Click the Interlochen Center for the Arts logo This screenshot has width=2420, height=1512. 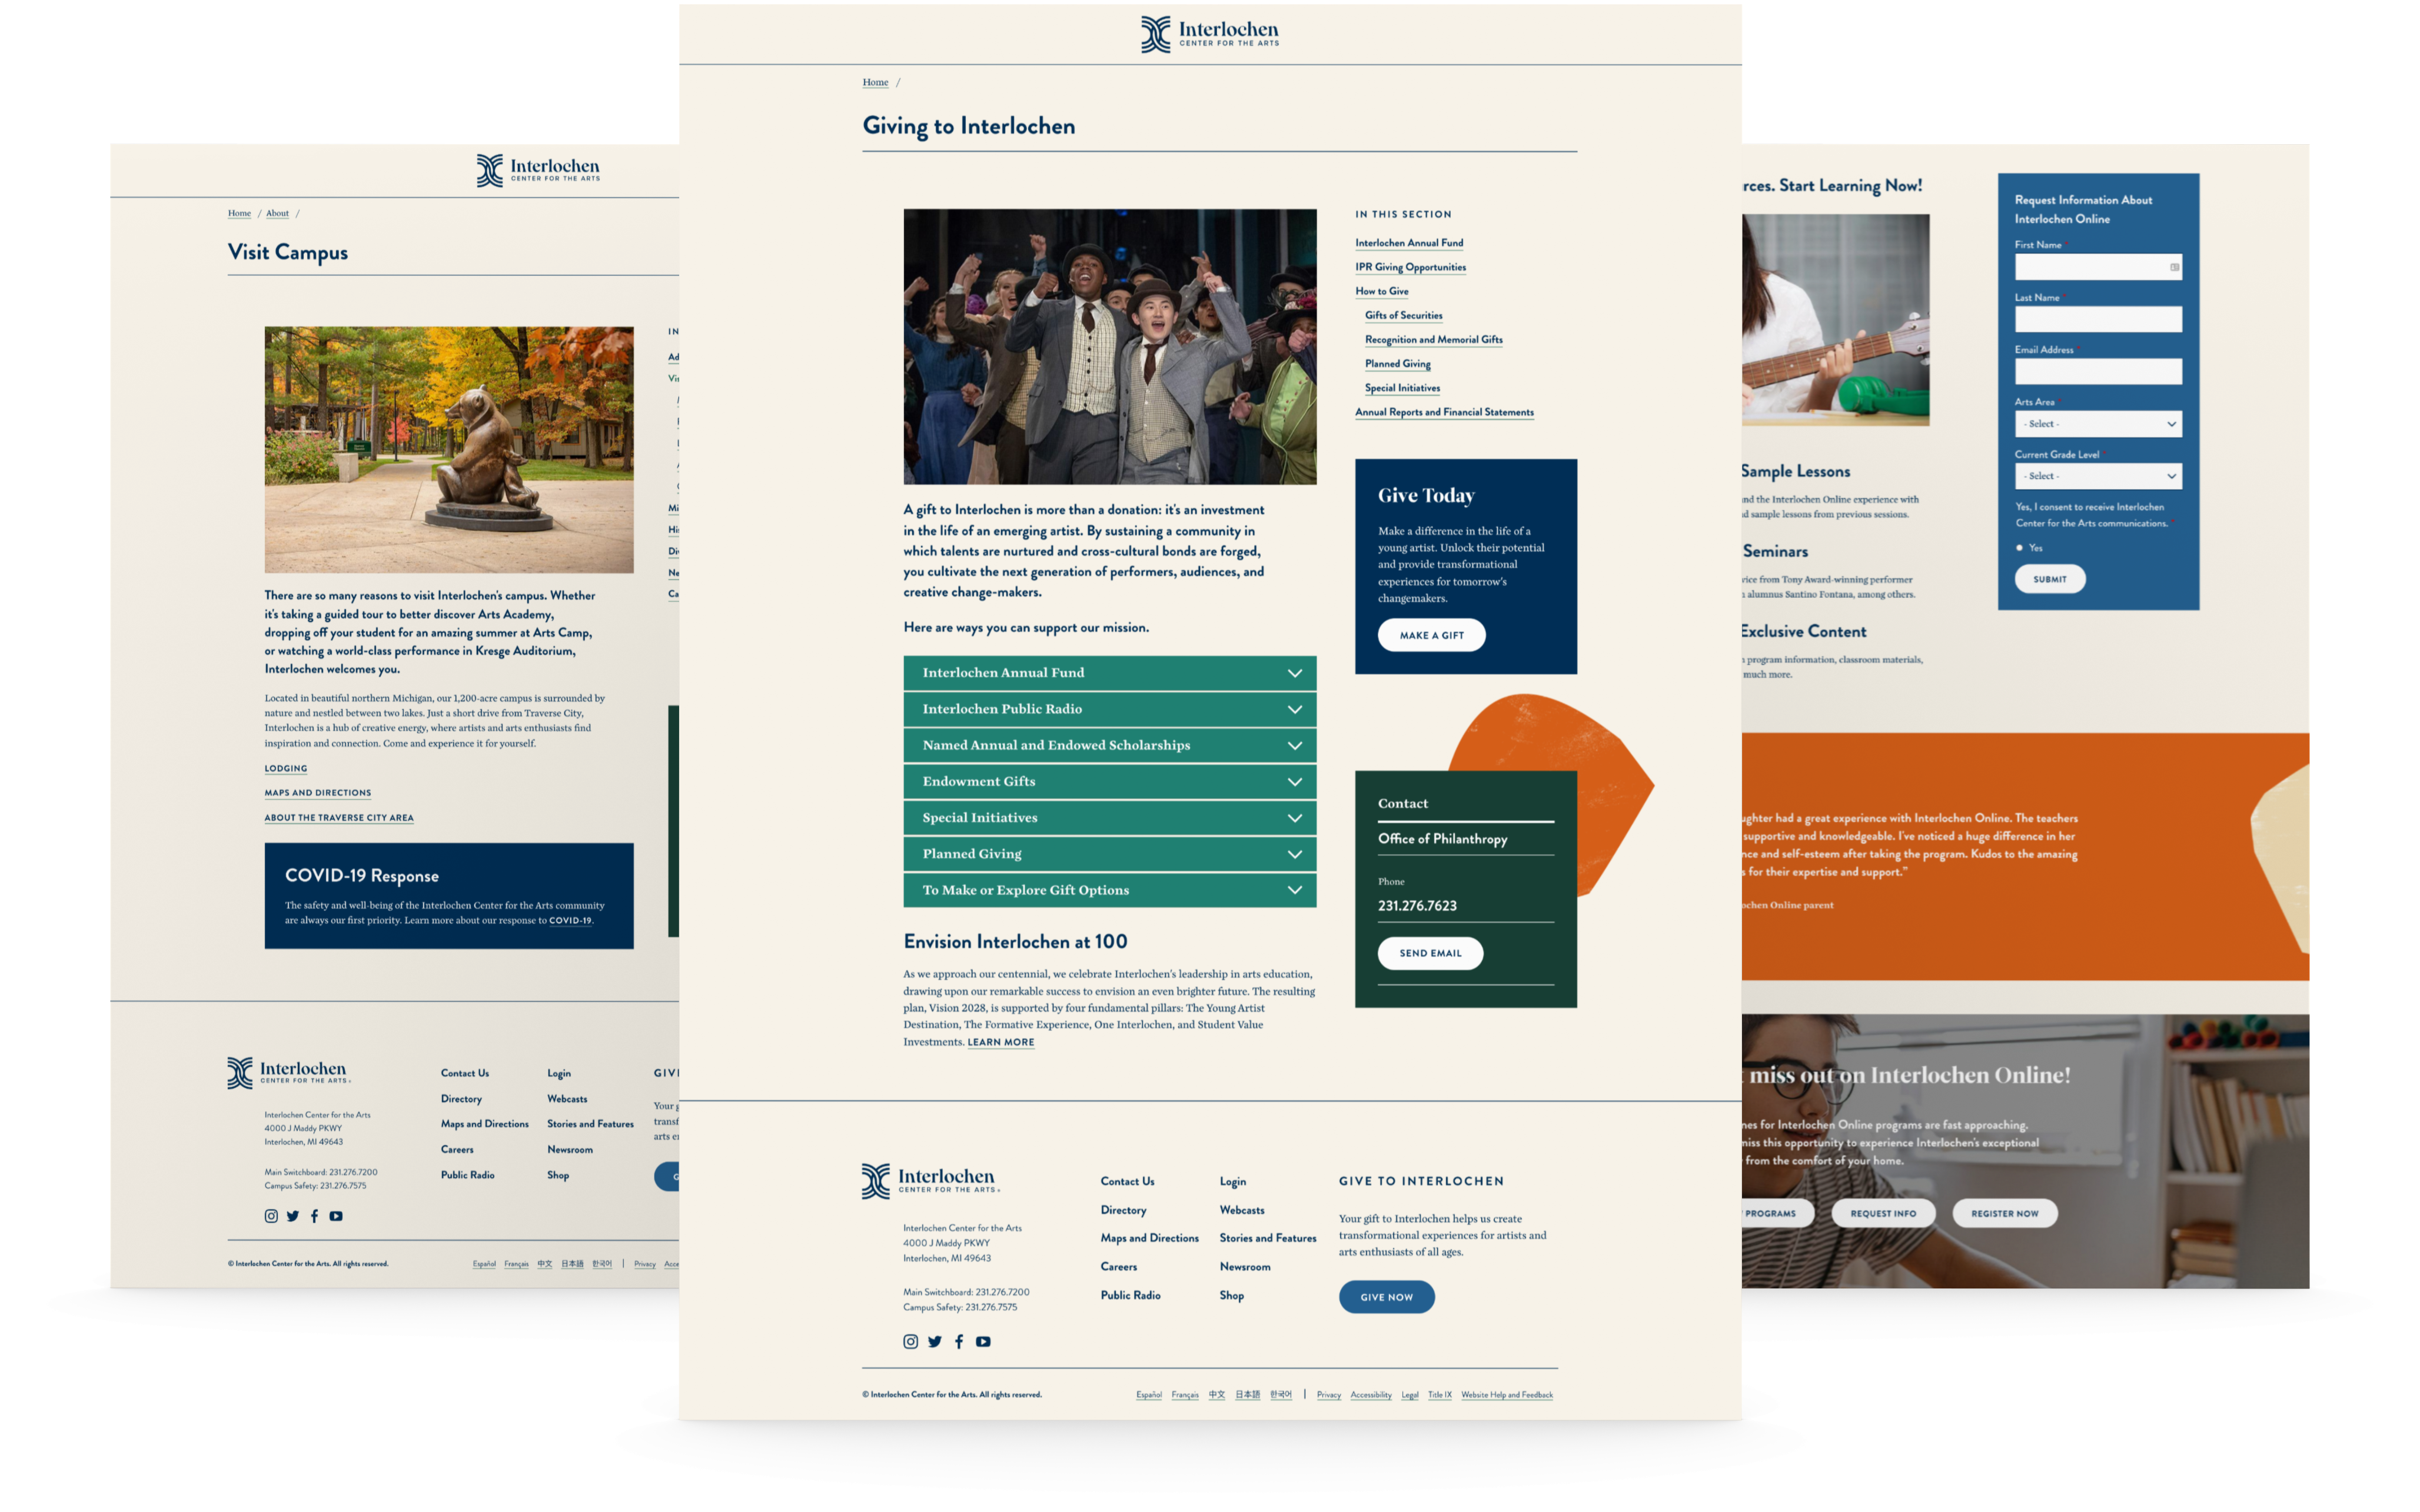pyautogui.click(x=1209, y=31)
